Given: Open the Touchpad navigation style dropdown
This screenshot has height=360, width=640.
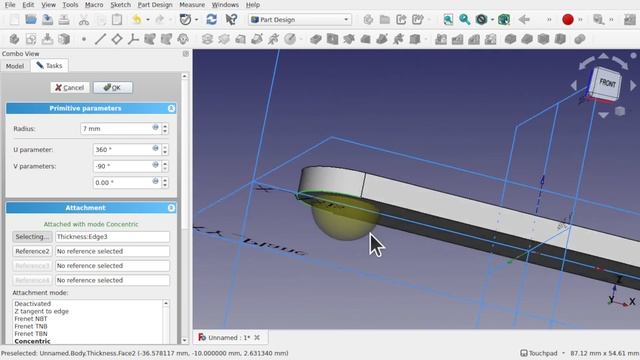Looking at the screenshot, I should (x=542, y=353).
